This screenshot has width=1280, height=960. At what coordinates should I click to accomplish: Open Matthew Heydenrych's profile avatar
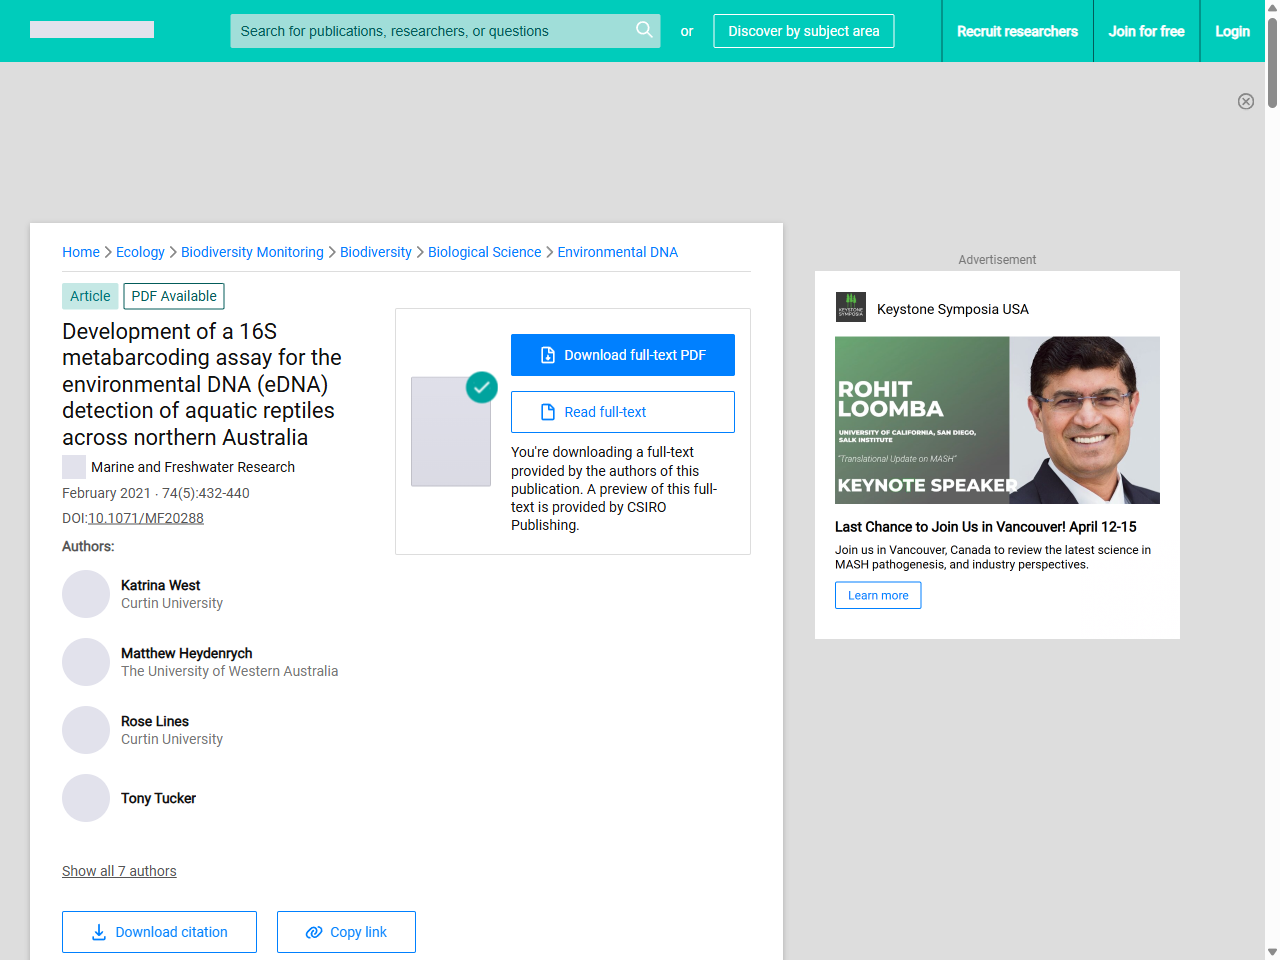click(x=86, y=662)
